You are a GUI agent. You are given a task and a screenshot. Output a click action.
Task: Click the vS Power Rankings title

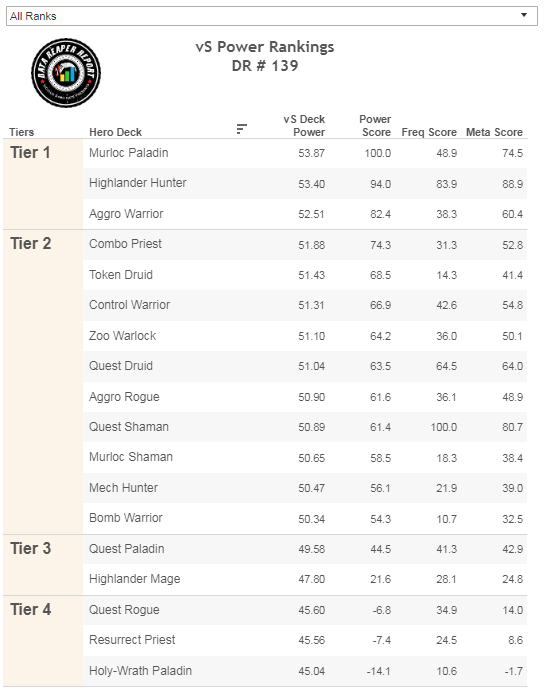click(x=265, y=47)
